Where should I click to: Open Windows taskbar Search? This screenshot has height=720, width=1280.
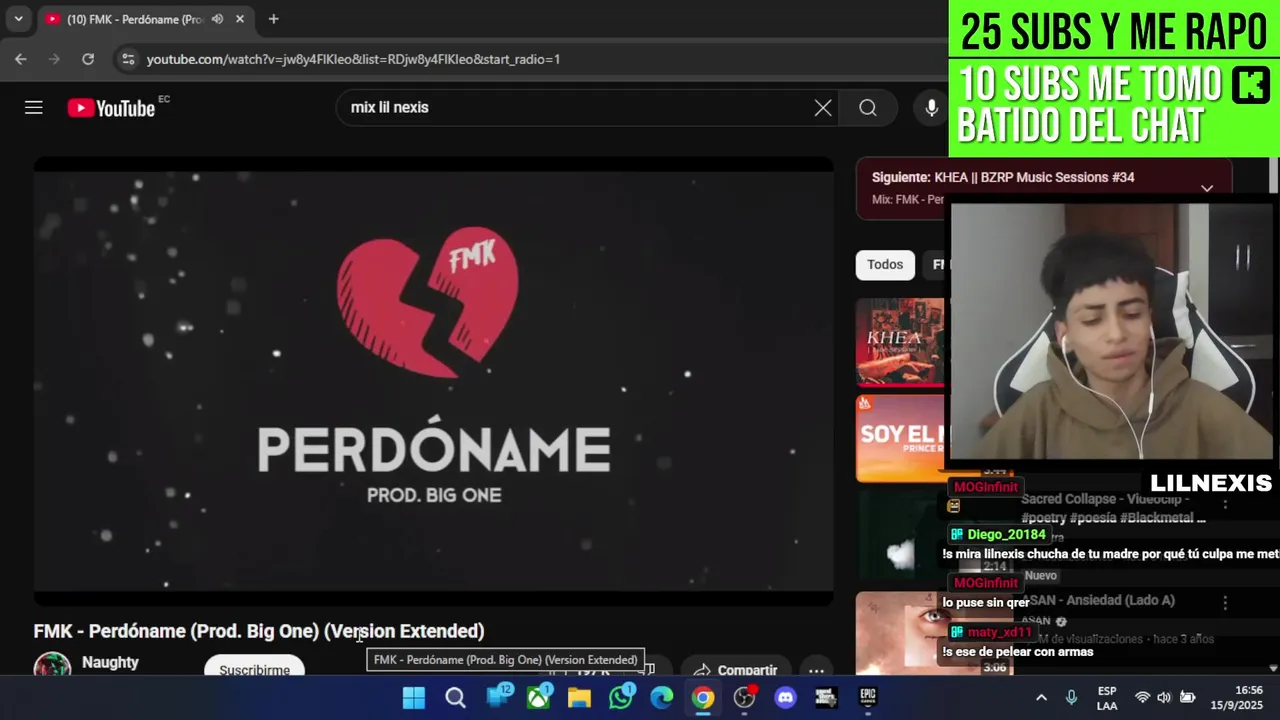[455, 697]
